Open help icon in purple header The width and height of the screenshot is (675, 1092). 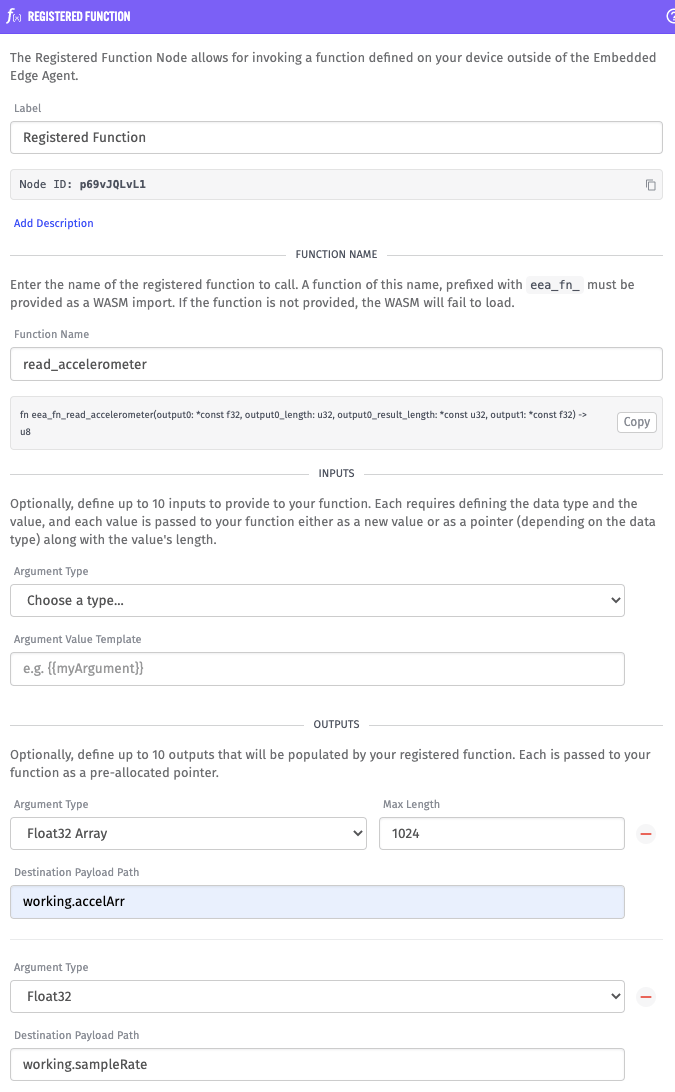(x=671, y=16)
